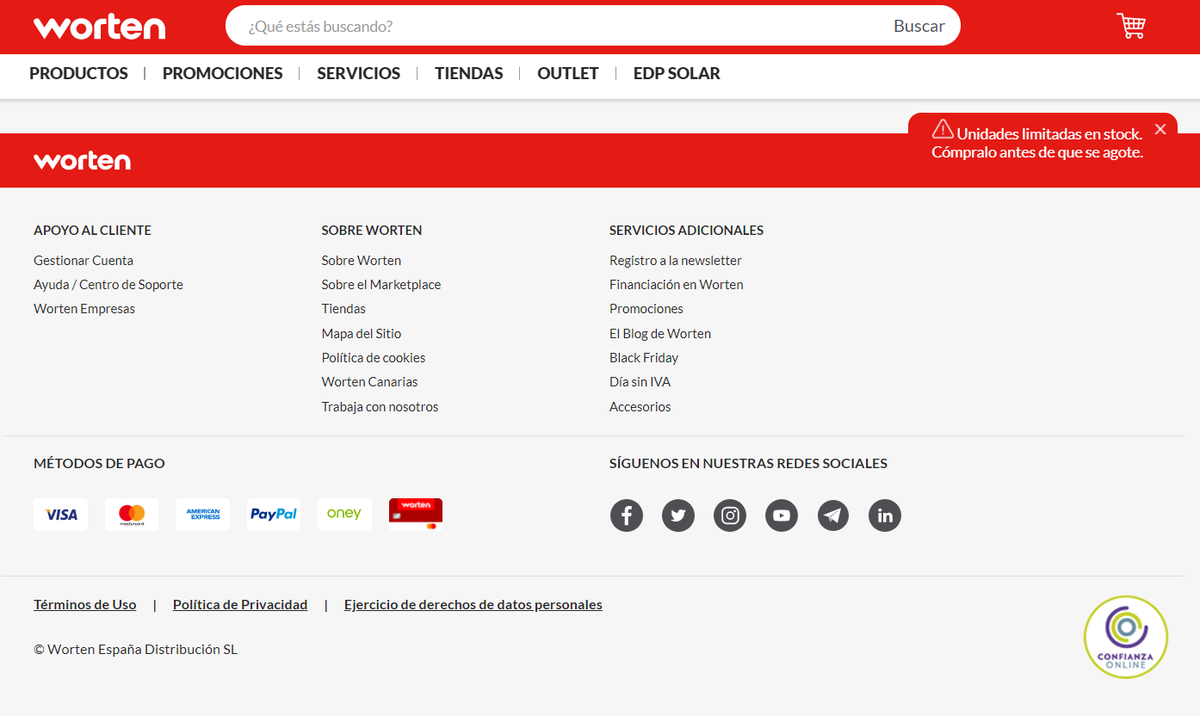Image resolution: width=1200 pixels, height=716 pixels.
Task: Click the warning triangle in stock alert
Action: coord(942,129)
